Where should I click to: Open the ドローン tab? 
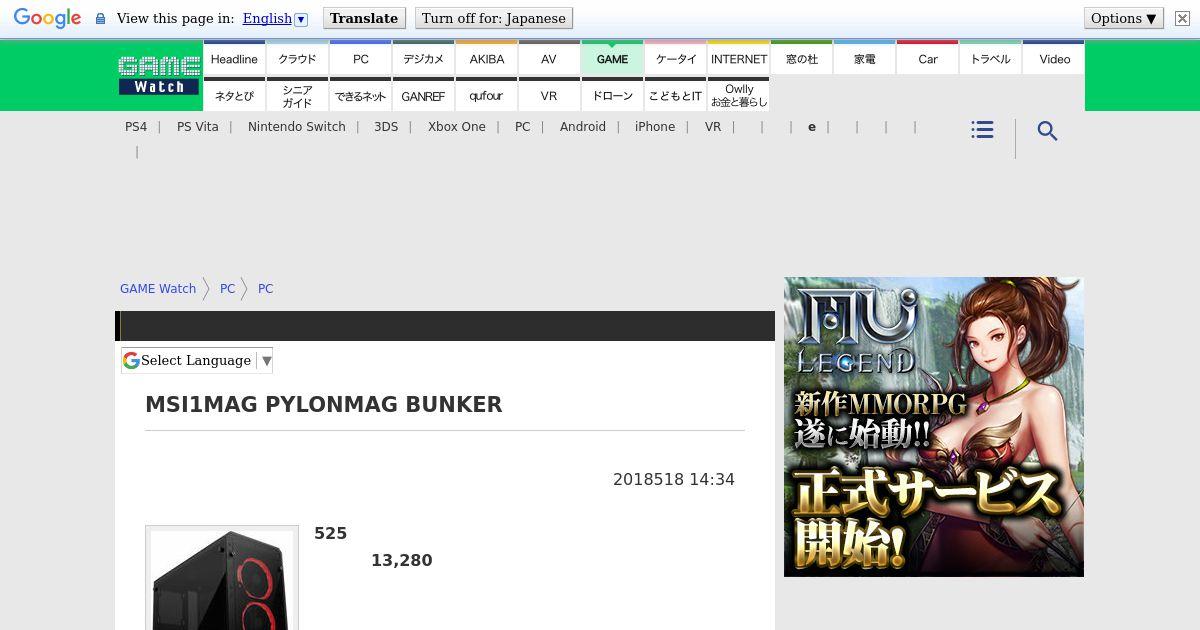[612, 96]
